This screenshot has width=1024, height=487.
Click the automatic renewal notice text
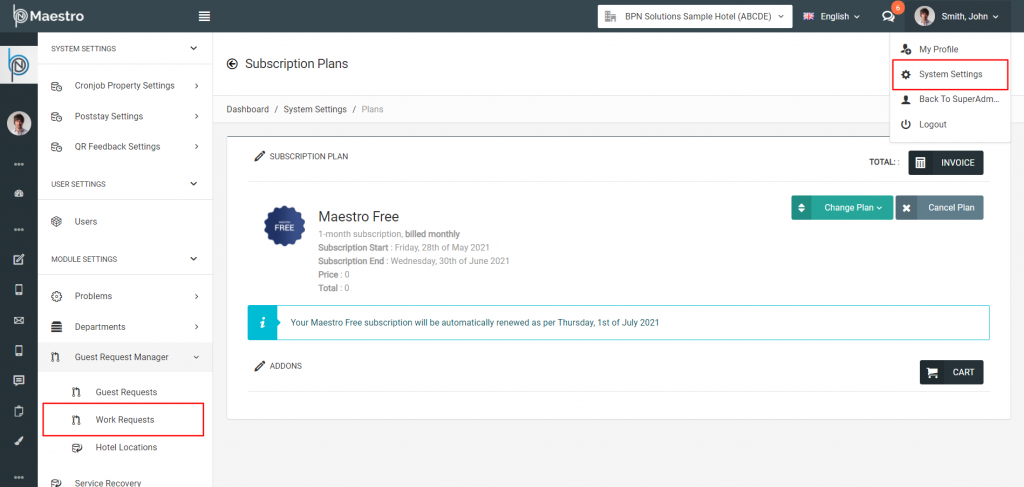475,322
